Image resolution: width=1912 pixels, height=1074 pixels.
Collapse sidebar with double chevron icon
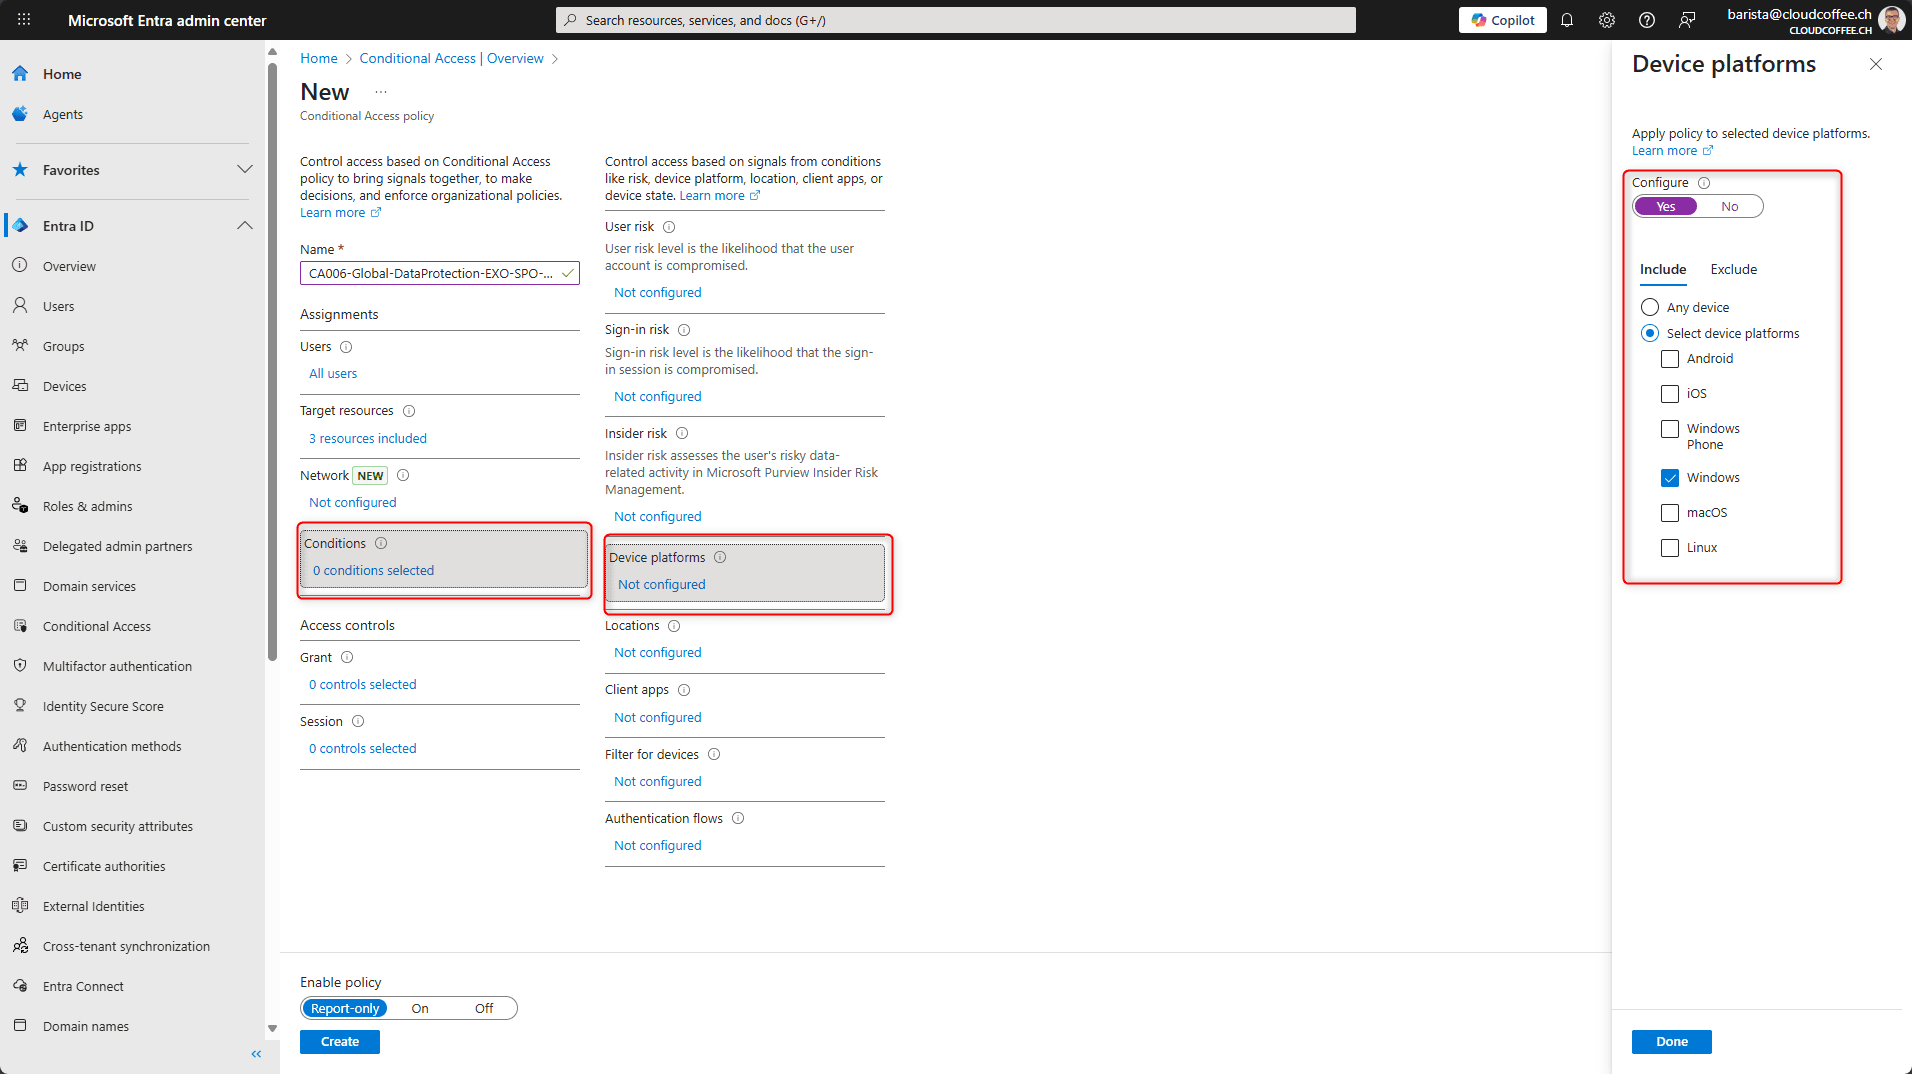click(x=256, y=1054)
